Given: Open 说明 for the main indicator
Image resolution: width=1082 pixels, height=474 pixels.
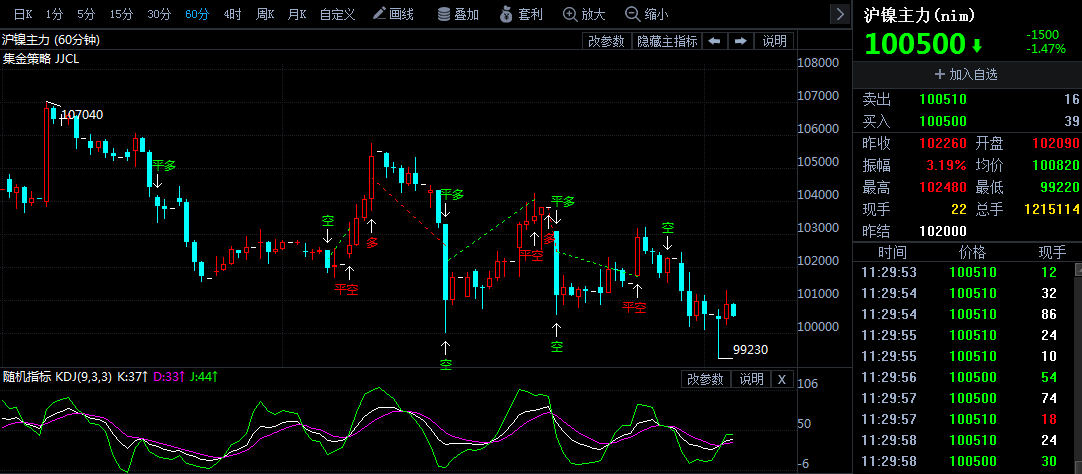Looking at the screenshot, I should [x=774, y=41].
